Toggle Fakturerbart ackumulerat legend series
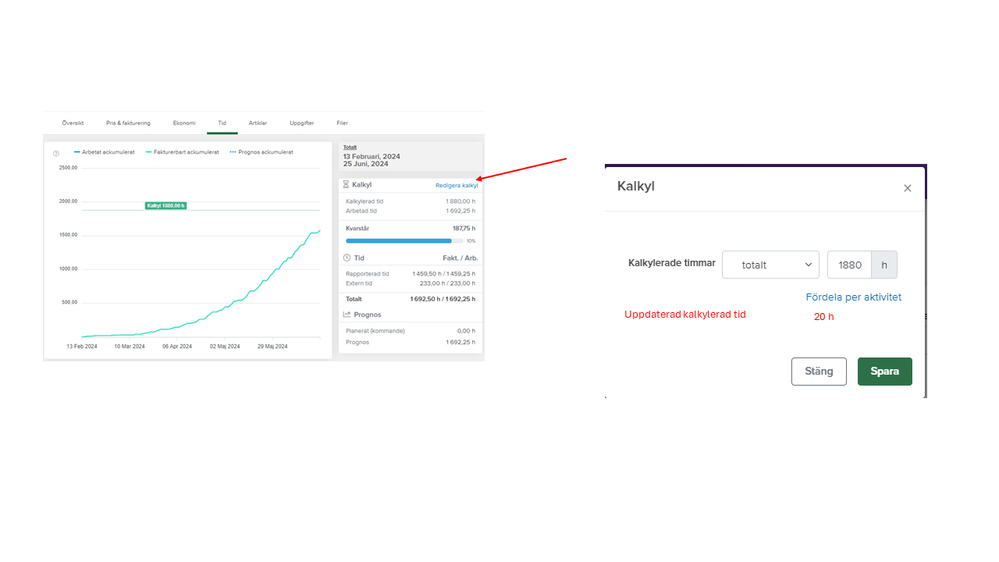Screen dimensions: 999x562 [x=184, y=152]
